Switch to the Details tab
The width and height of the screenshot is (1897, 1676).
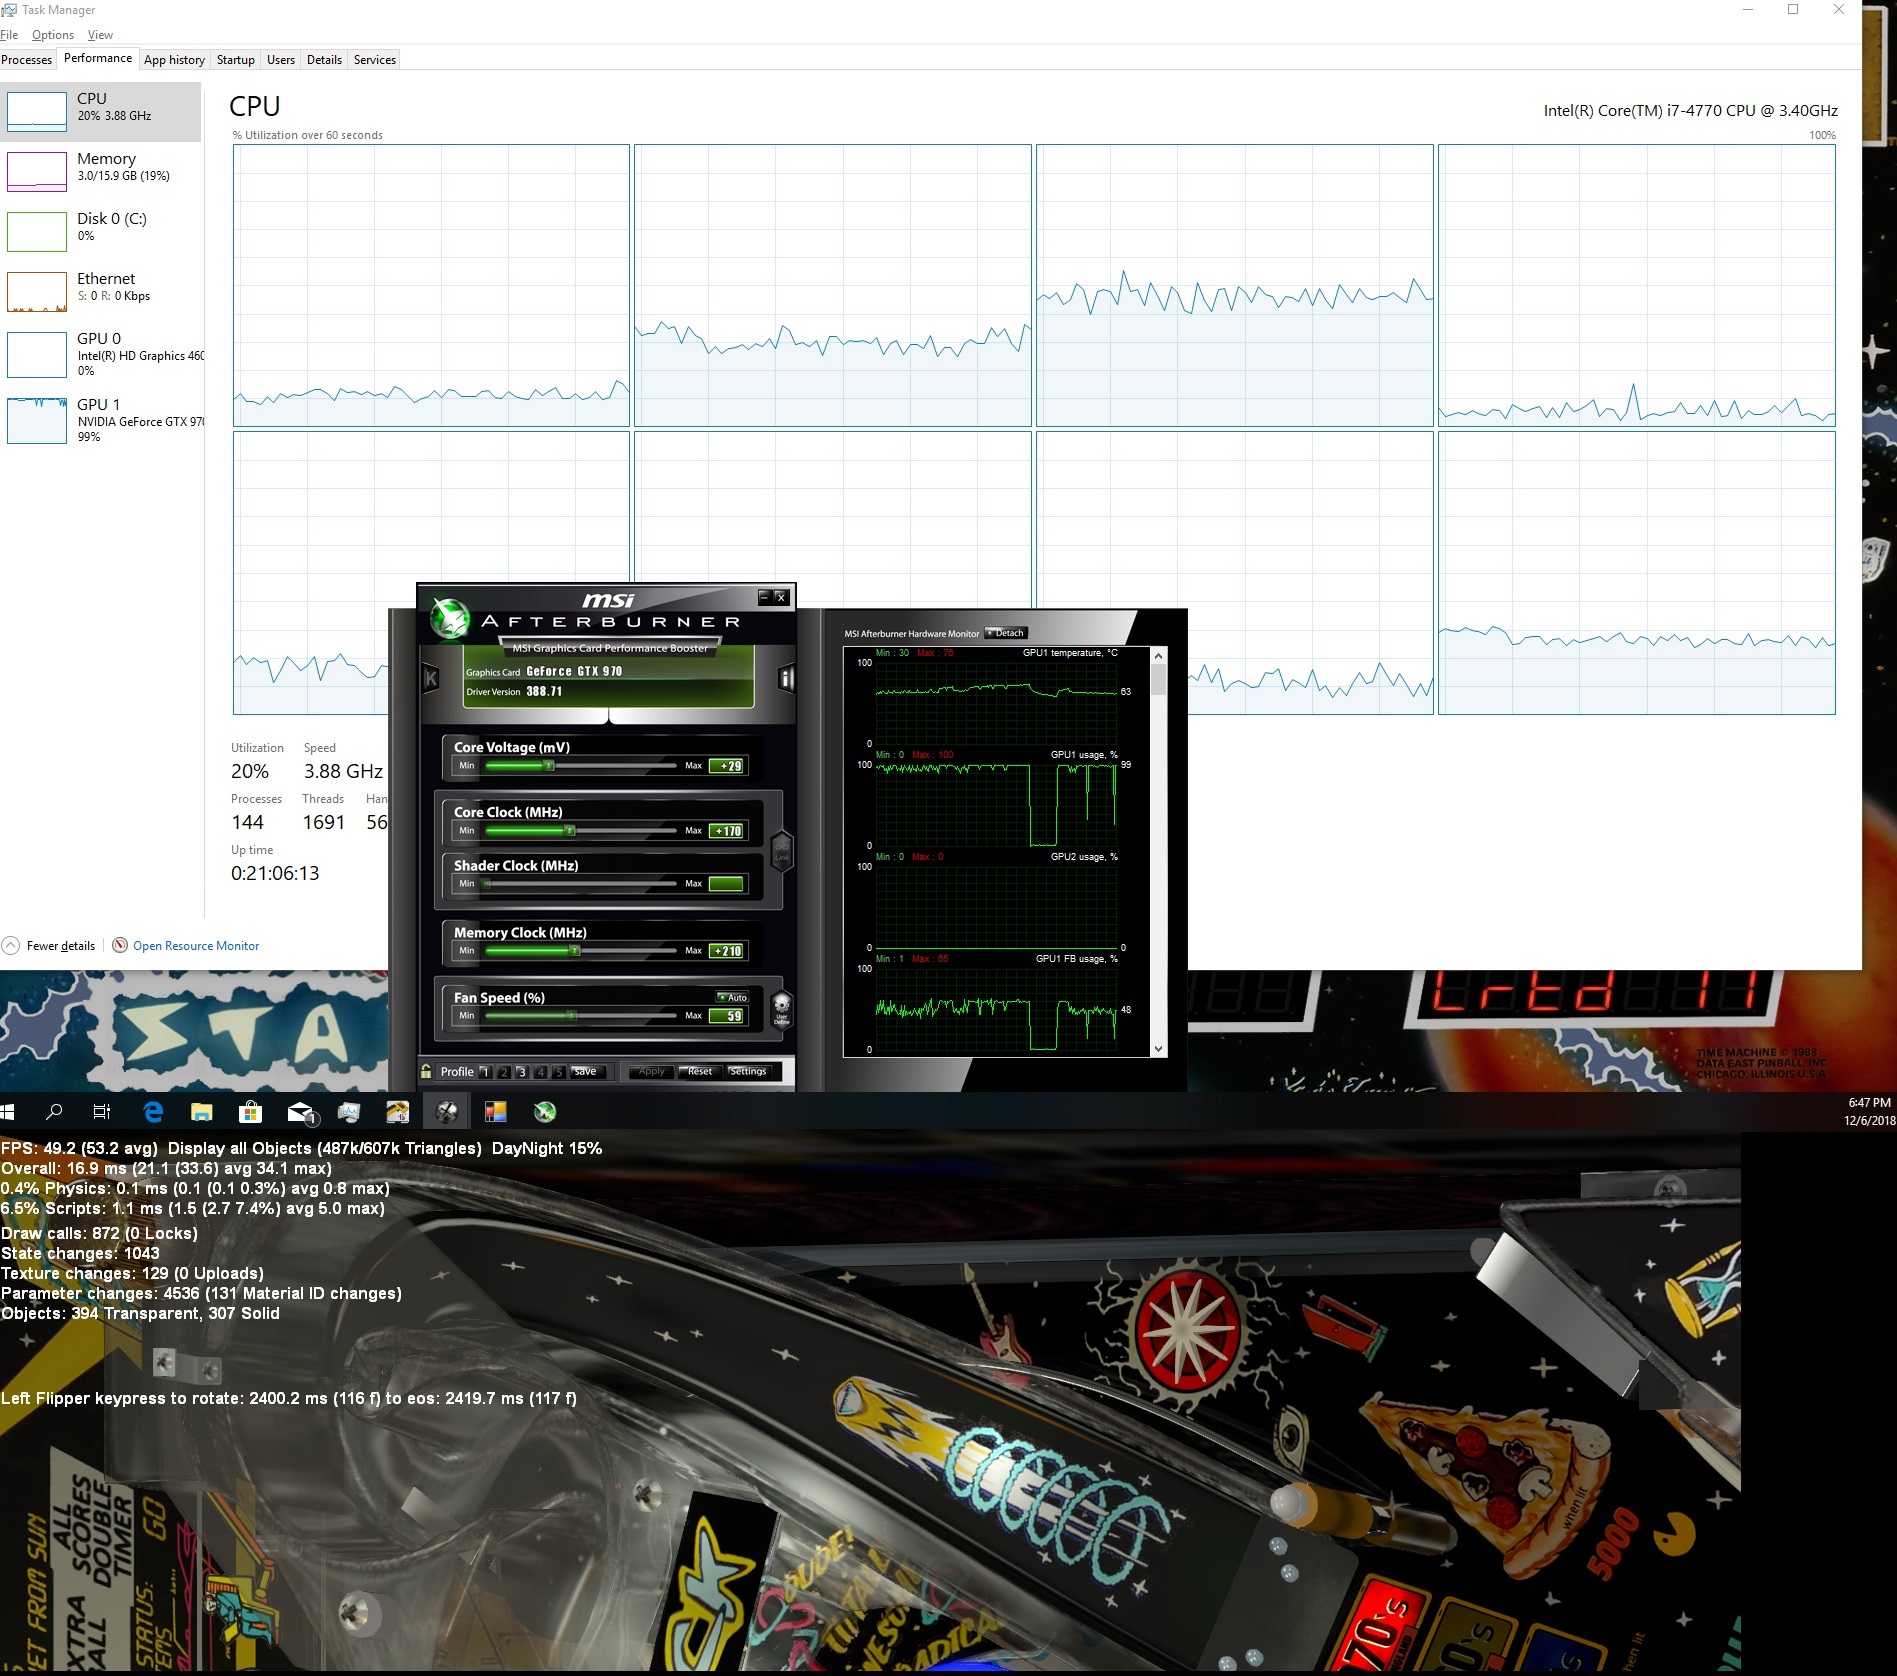(324, 60)
